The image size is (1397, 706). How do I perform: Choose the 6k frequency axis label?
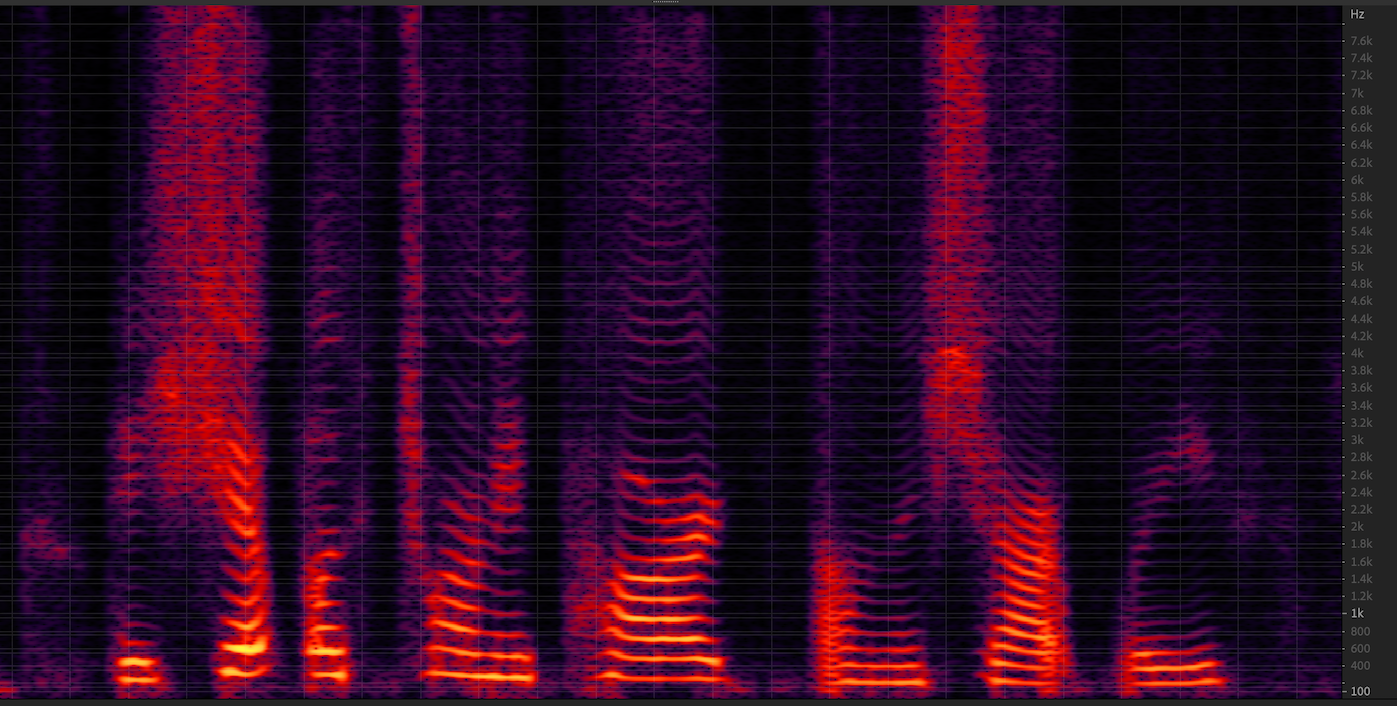point(1356,180)
